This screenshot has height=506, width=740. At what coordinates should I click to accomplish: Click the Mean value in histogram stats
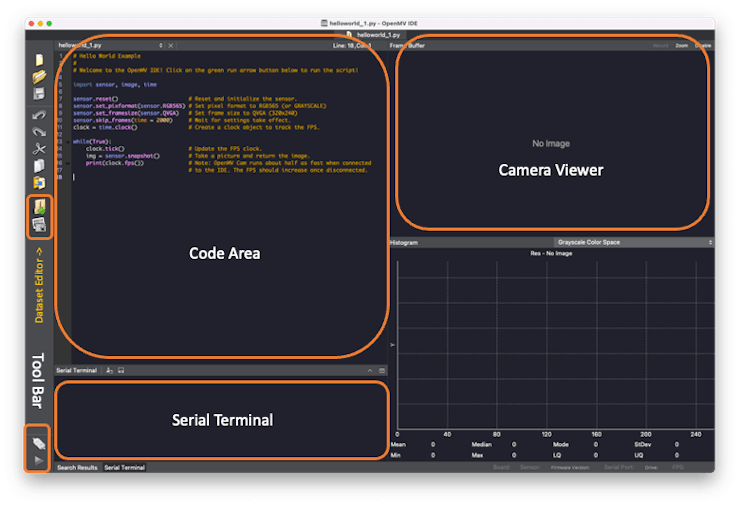[x=433, y=444]
